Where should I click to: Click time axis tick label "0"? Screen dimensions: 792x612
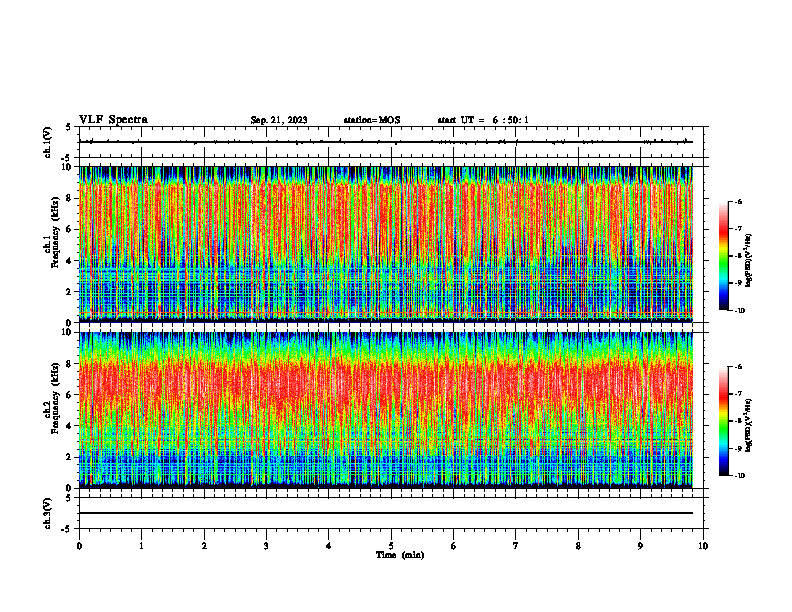[x=79, y=546]
